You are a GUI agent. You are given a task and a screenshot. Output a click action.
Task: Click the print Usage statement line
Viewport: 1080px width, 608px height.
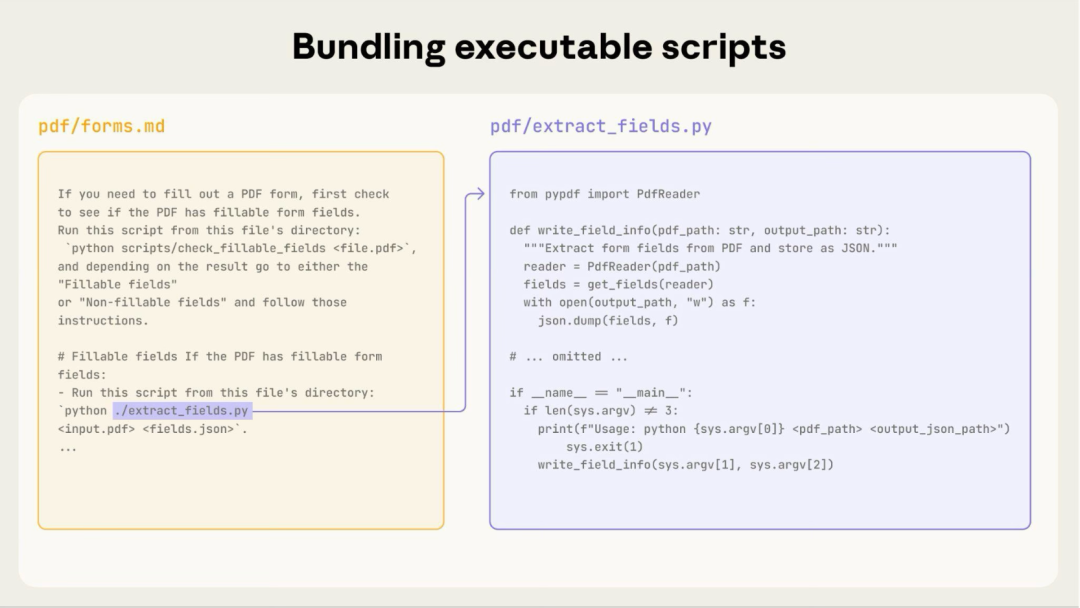click(x=773, y=429)
